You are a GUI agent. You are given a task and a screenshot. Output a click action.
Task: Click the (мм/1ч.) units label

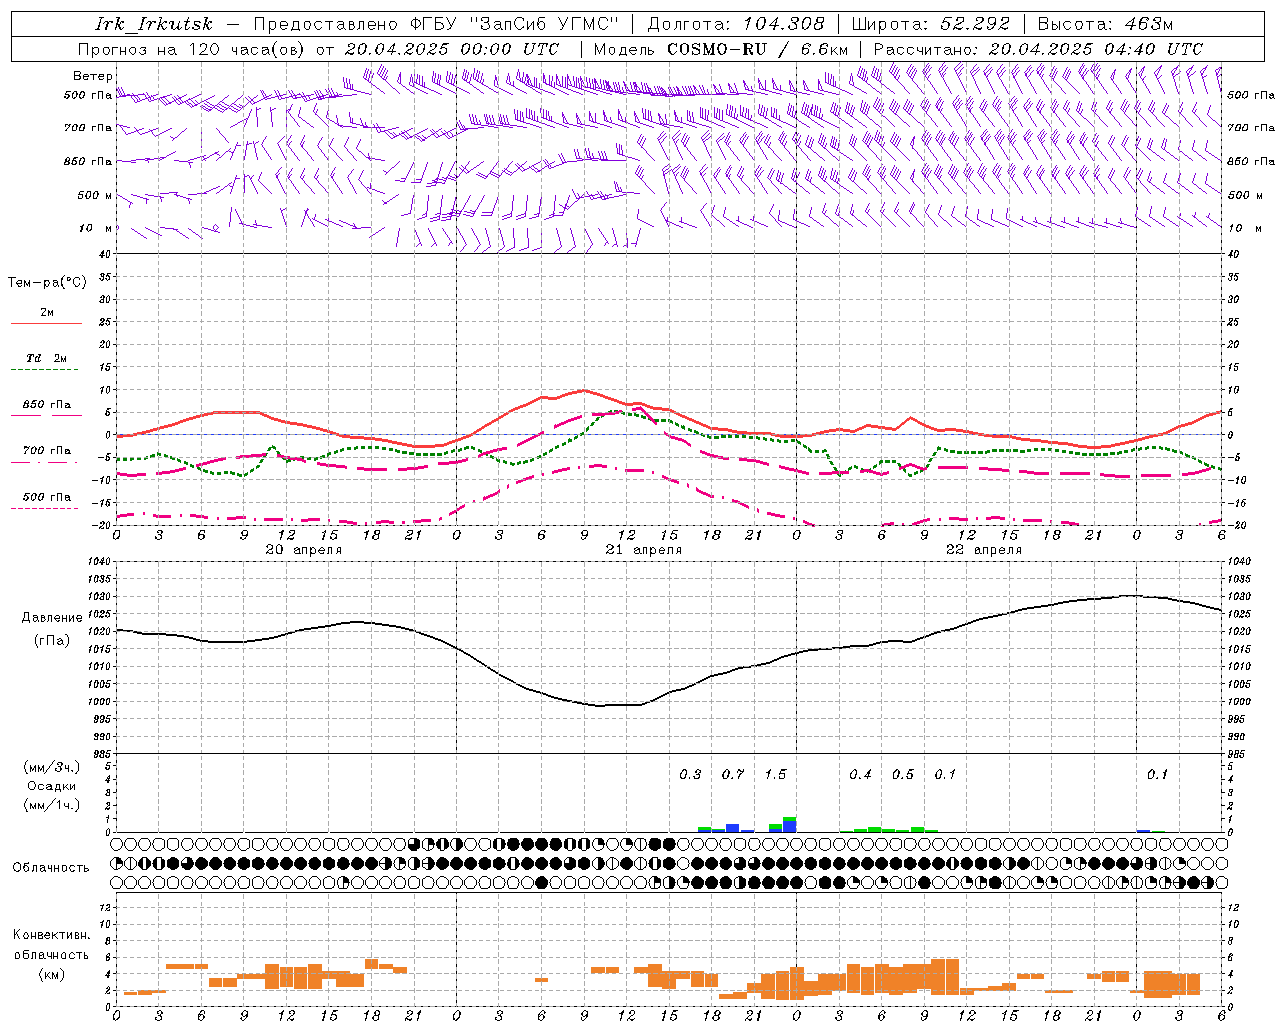52,805
